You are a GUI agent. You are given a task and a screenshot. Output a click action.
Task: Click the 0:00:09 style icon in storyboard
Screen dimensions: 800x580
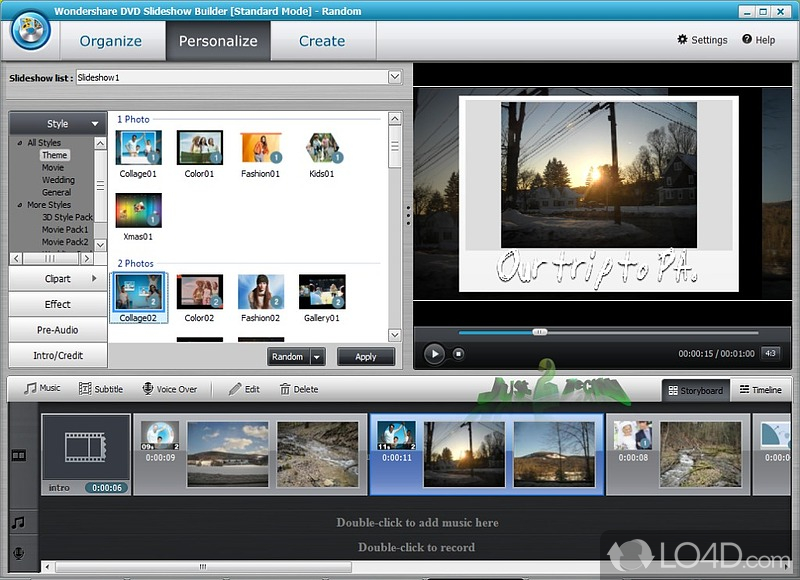pos(160,435)
